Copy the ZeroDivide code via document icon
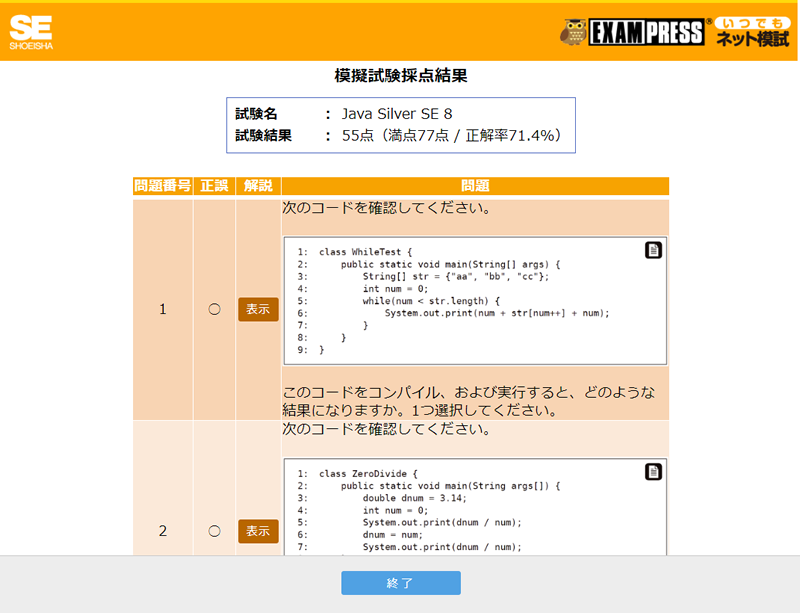The width and height of the screenshot is (800, 613). 653,472
